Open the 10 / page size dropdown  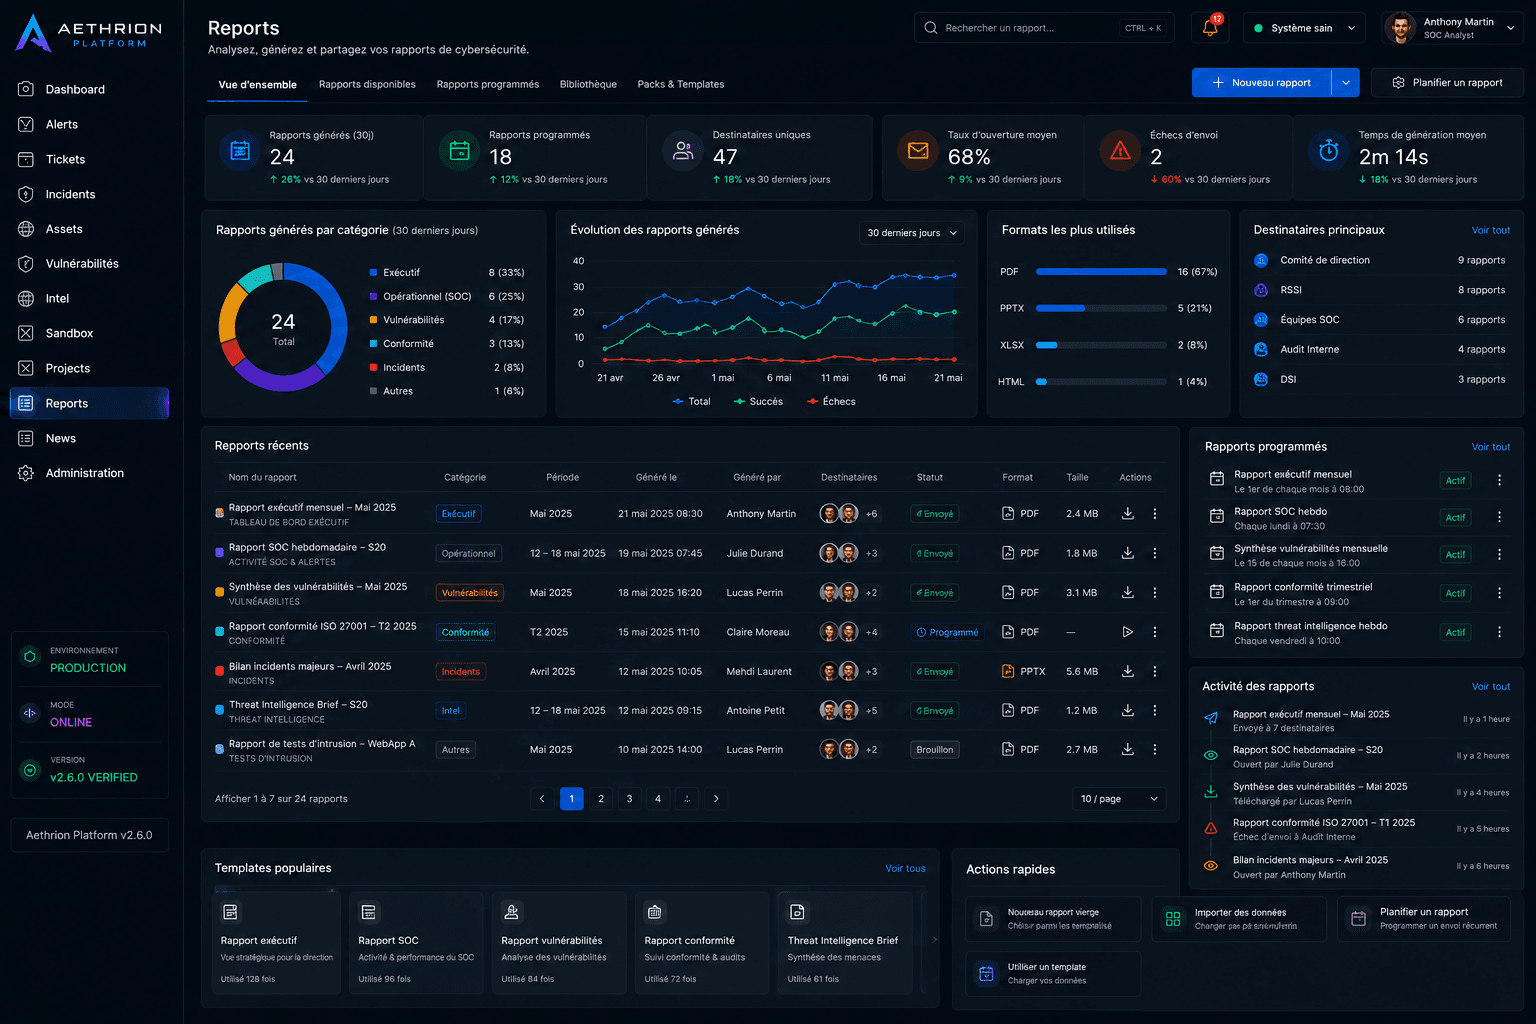[x=1119, y=799]
